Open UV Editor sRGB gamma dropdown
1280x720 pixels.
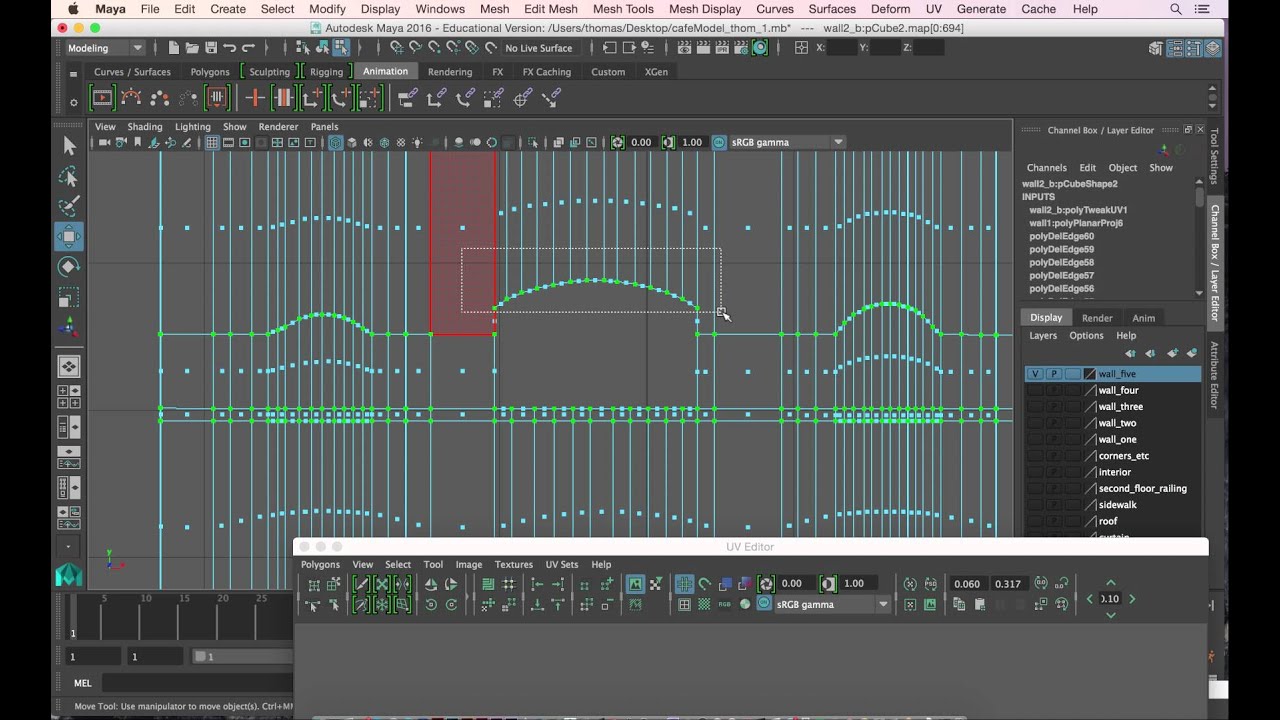tap(833, 604)
